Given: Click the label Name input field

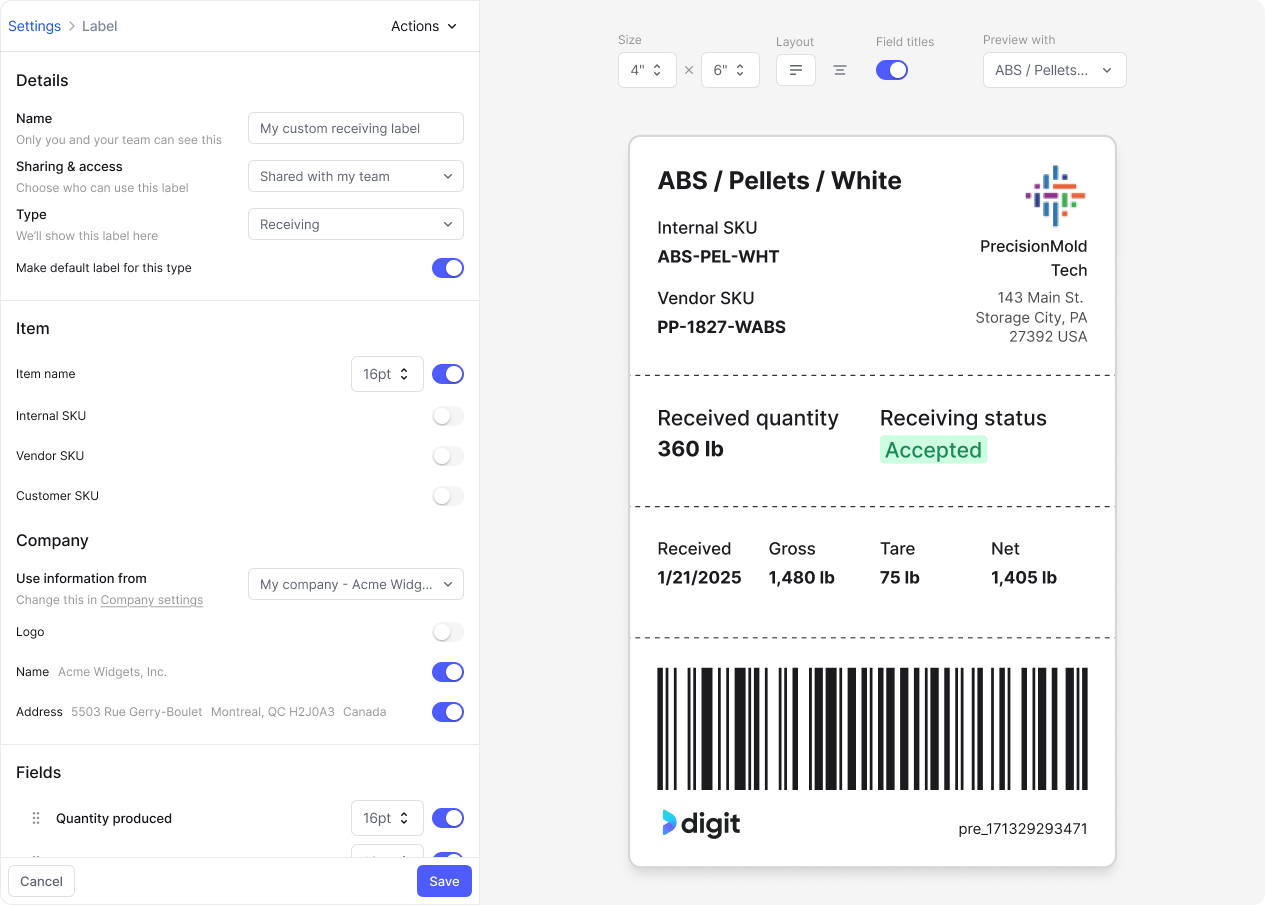Looking at the screenshot, I should coord(356,128).
